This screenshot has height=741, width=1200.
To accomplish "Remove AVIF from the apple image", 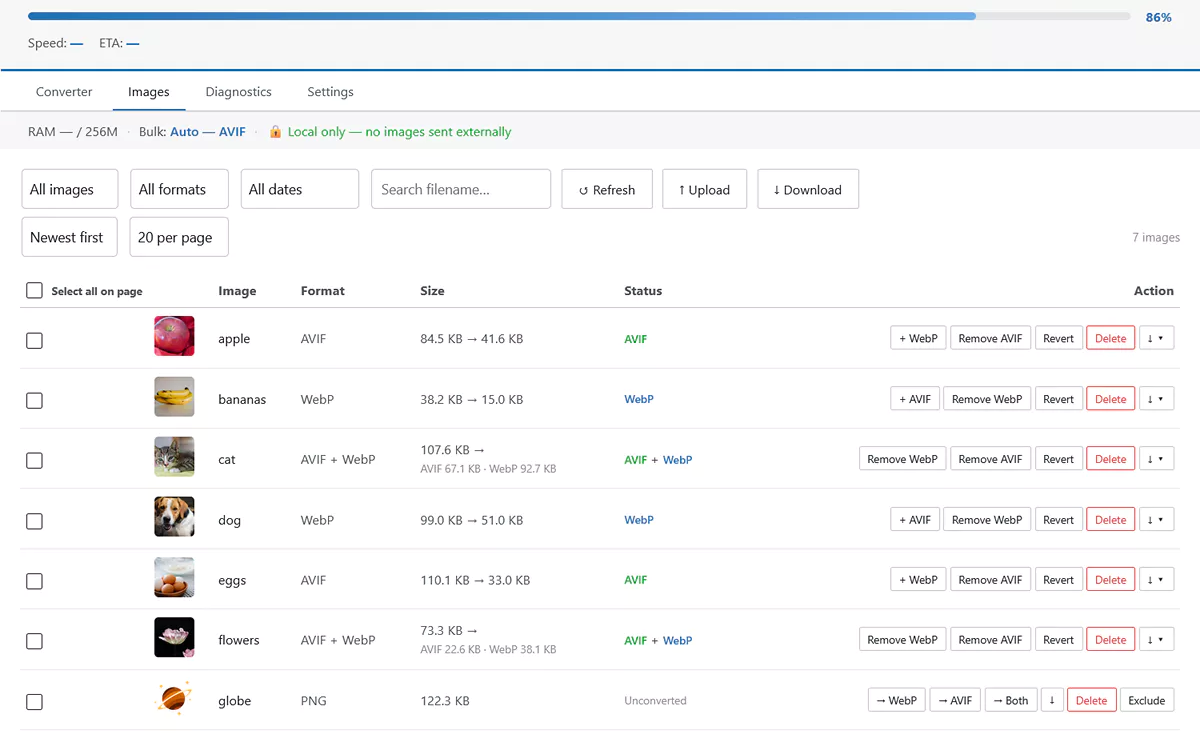I will click(990, 338).
